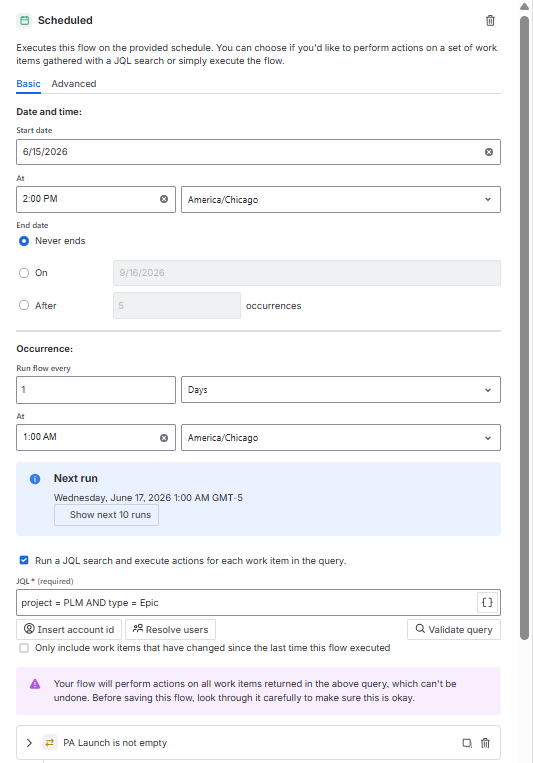Clear the 1:00 AM occurrence time
This screenshot has width=533, height=763.
[x=164, y=438]
